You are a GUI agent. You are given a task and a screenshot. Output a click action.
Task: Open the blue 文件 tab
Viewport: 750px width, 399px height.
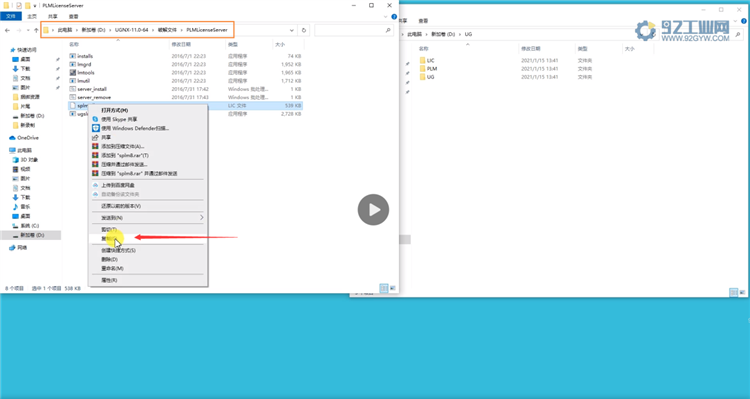pyautogui.click(x=11, y=17)
